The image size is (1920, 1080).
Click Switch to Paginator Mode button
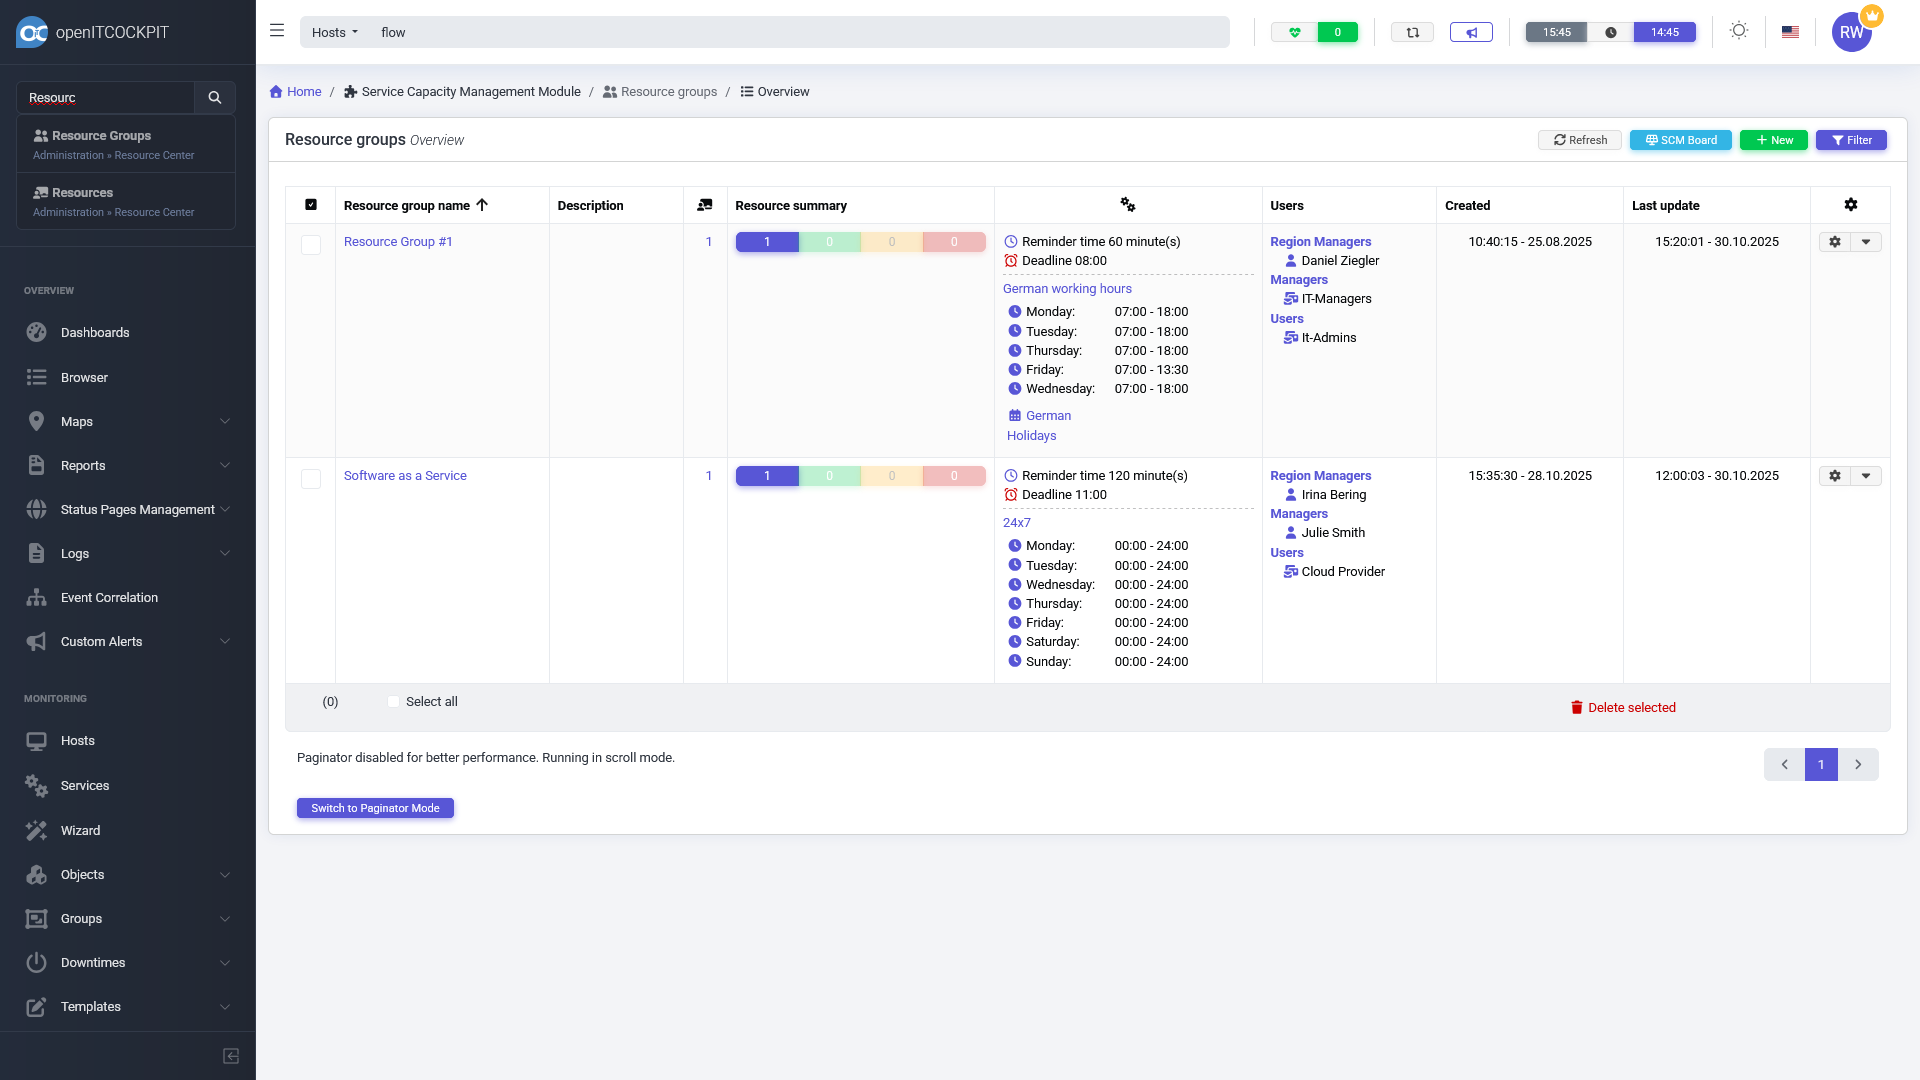coord(375,808)
